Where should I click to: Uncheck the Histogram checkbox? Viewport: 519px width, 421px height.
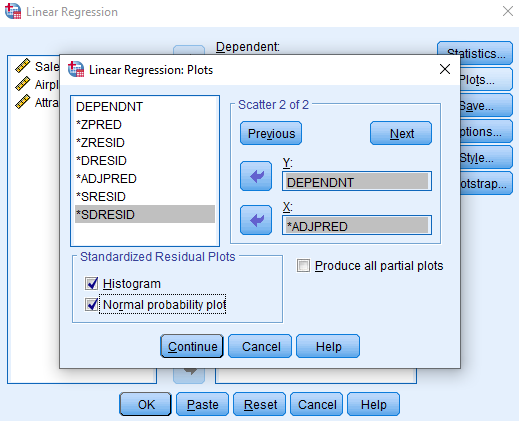(91, 283)
